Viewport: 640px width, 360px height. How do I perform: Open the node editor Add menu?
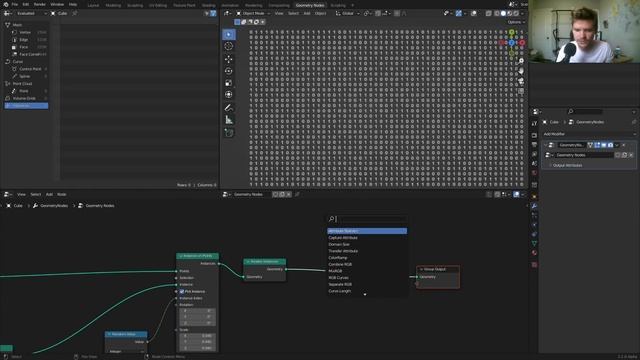pos(49,194)
